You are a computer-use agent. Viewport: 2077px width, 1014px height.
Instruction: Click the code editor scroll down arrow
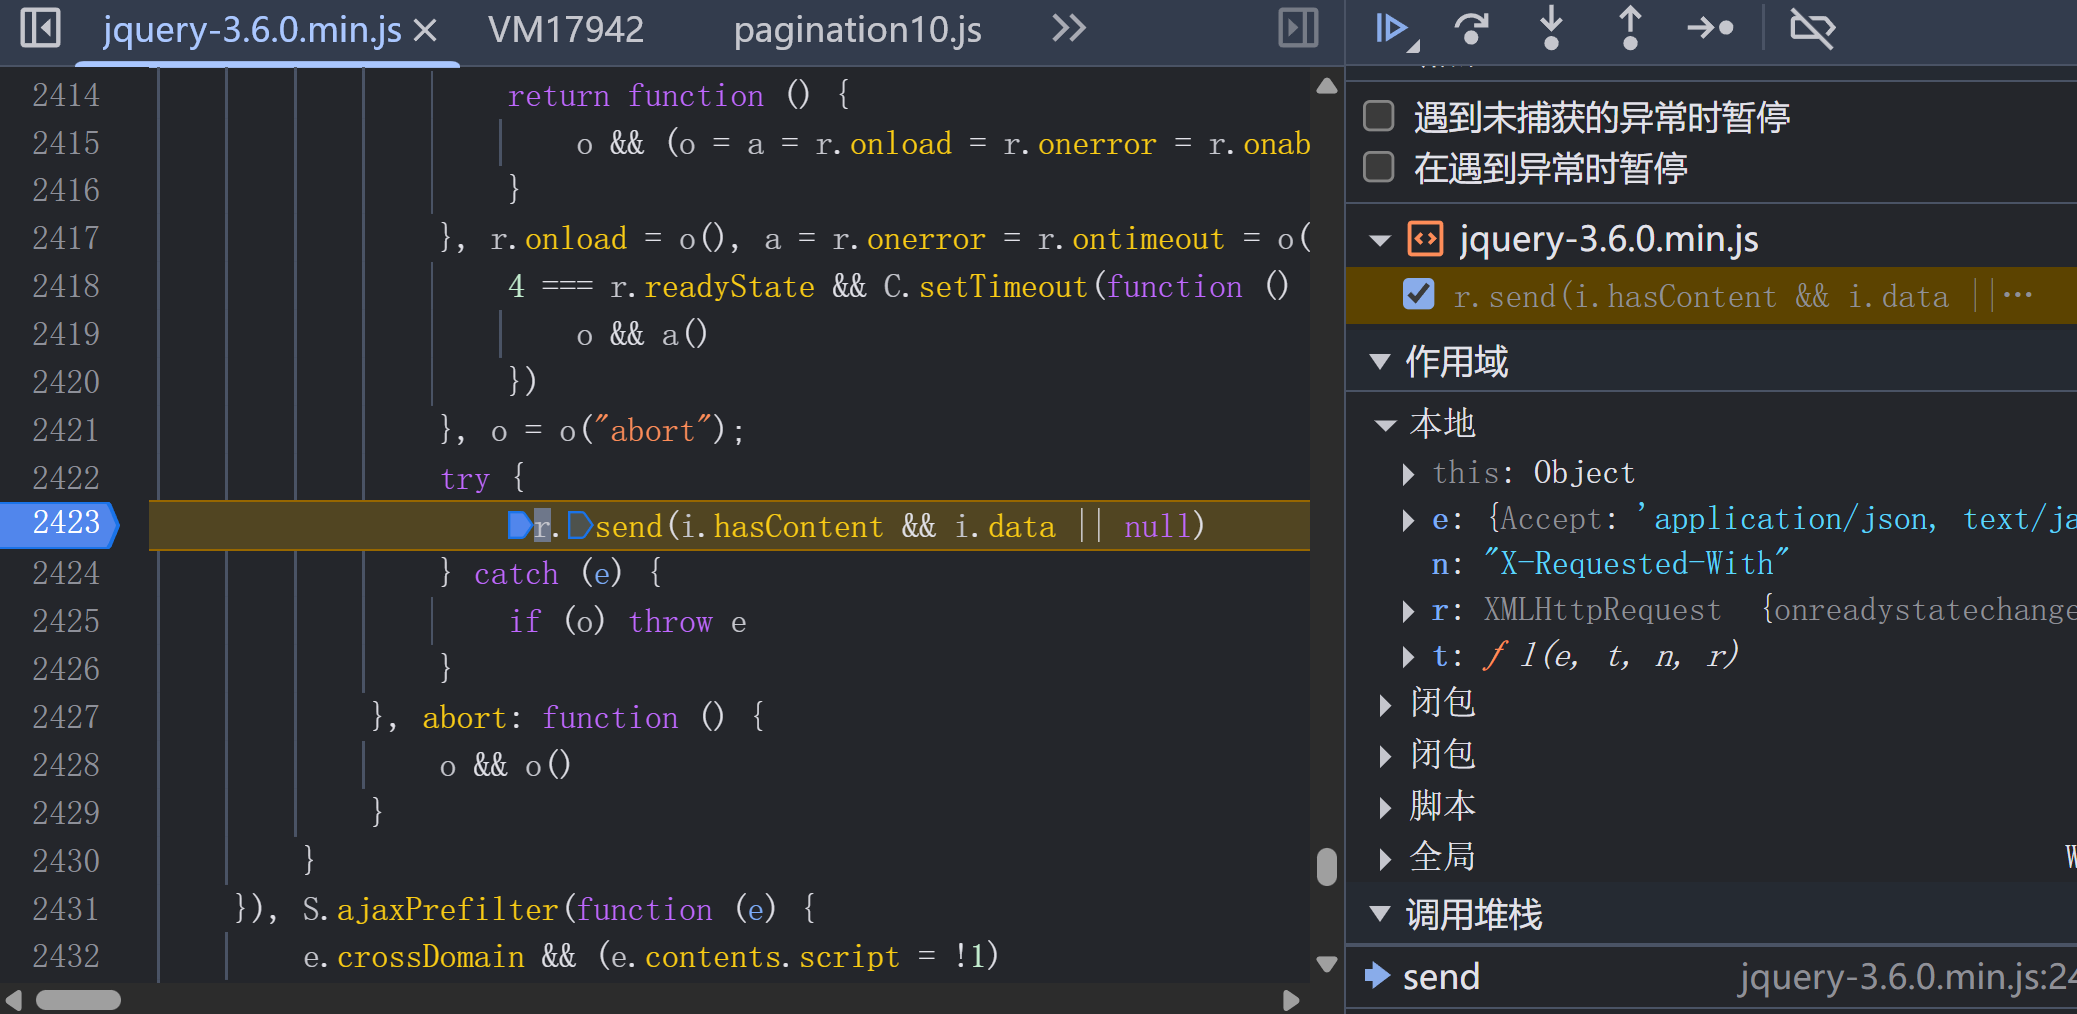pos(1327,964)
